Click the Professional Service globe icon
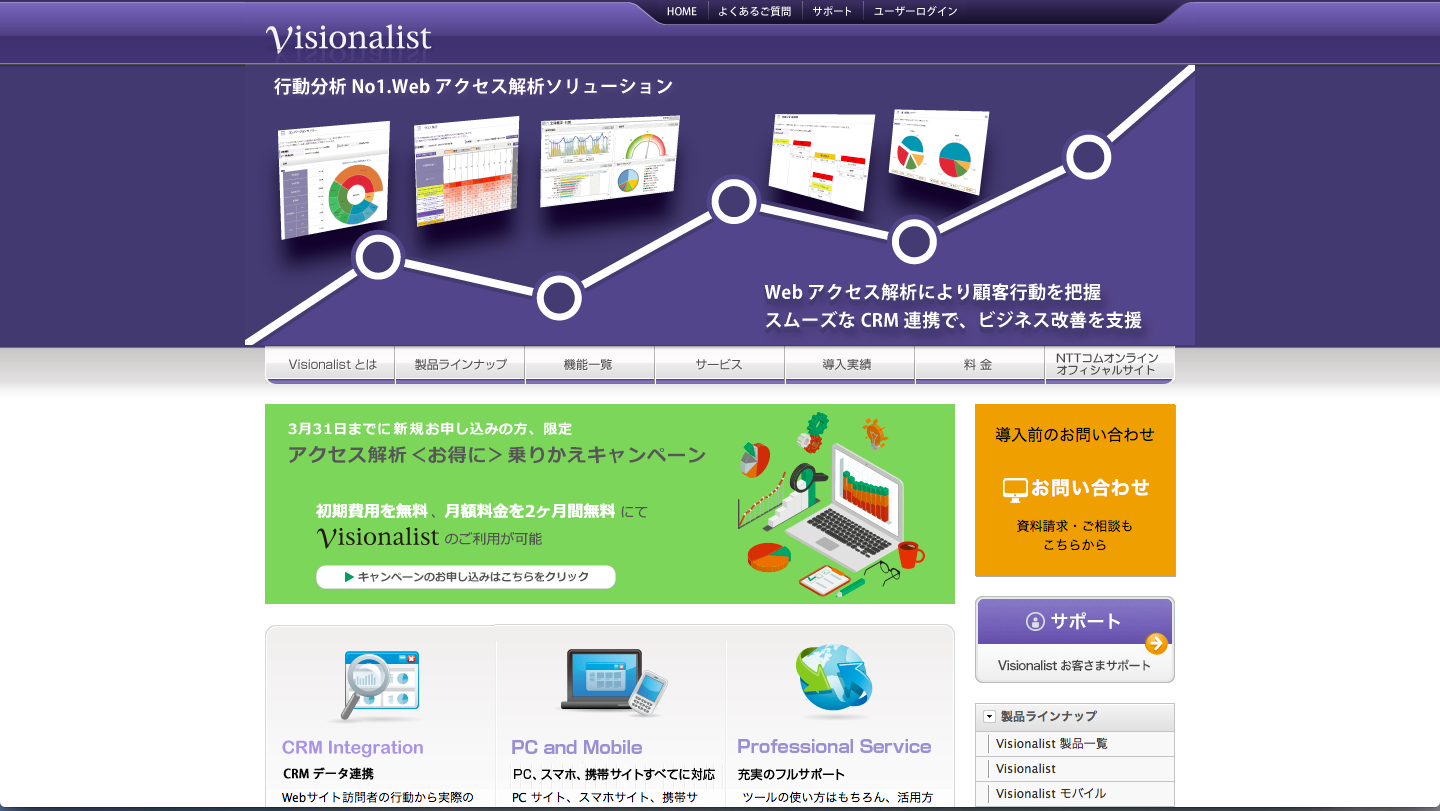 click(834, 681)
